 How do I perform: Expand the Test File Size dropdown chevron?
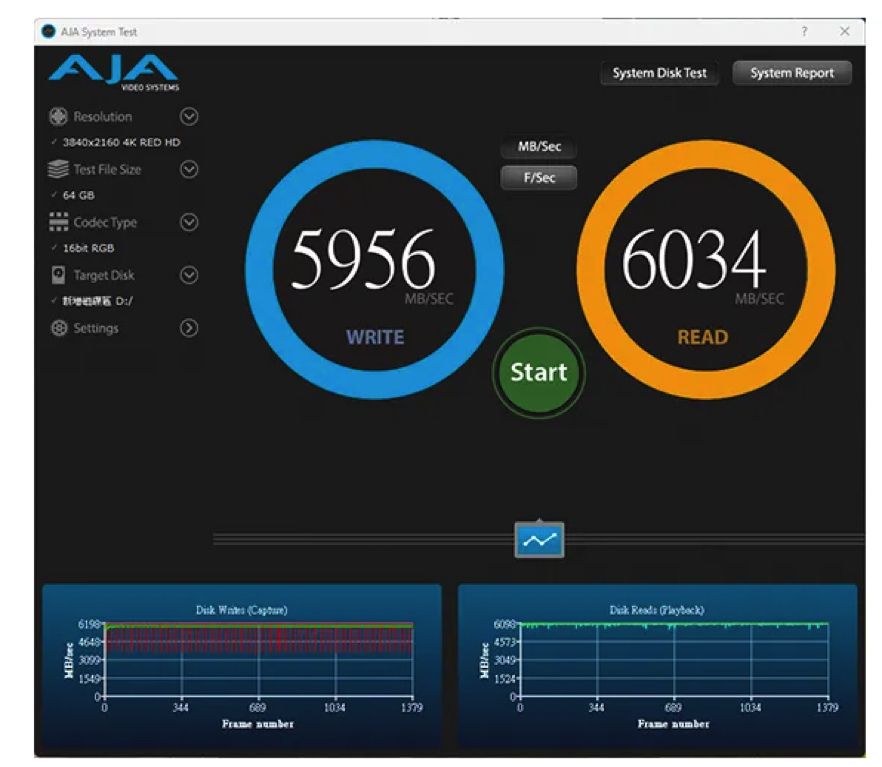click(189, 169)
